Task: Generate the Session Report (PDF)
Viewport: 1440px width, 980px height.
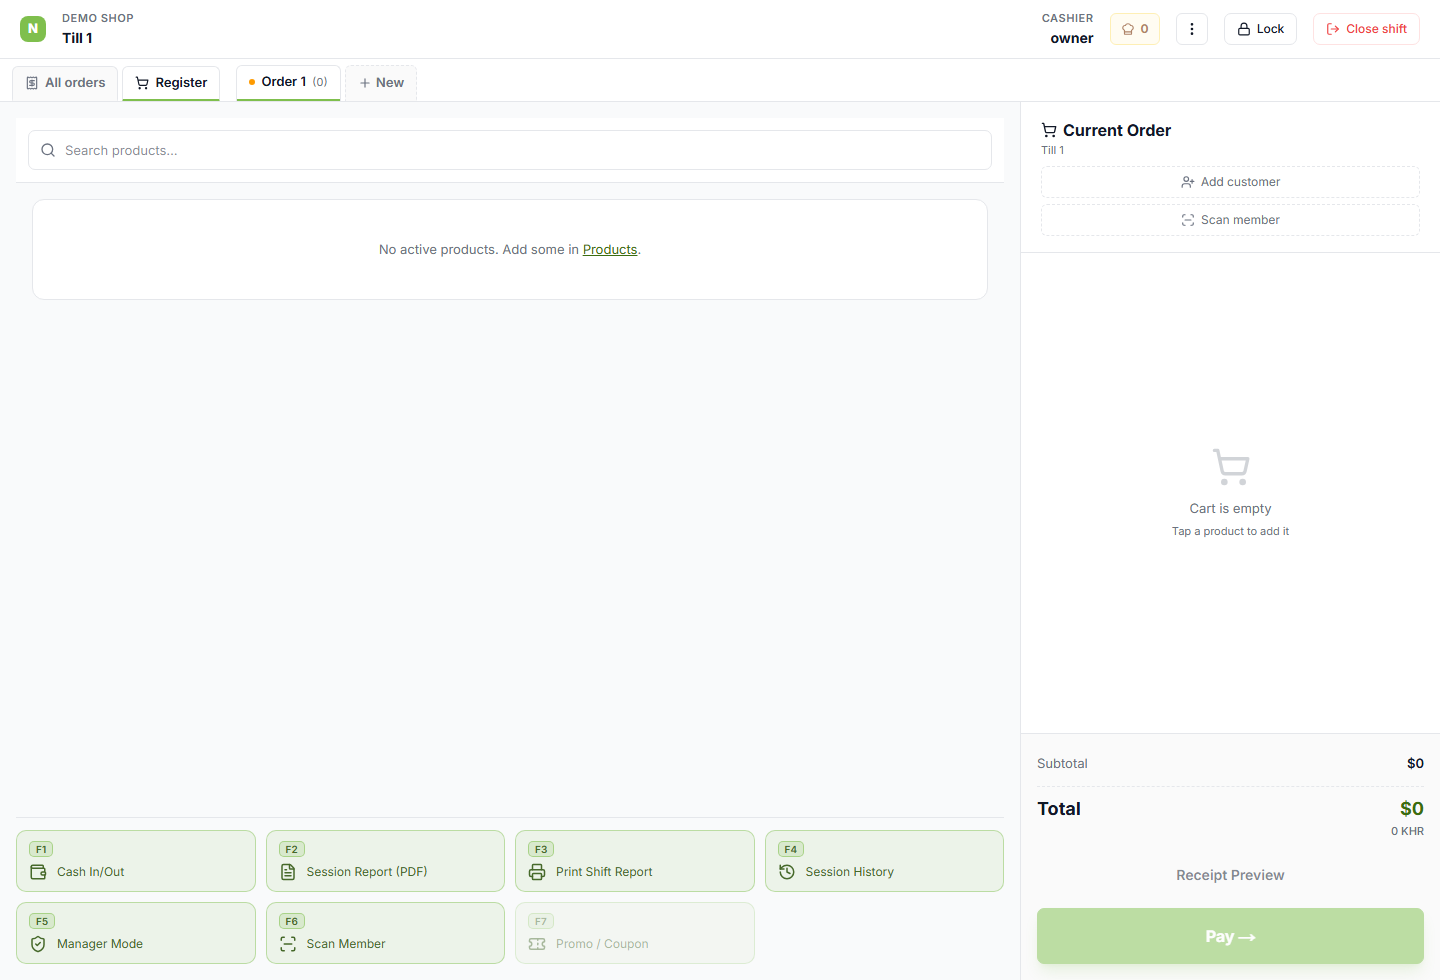Action: 385,861
